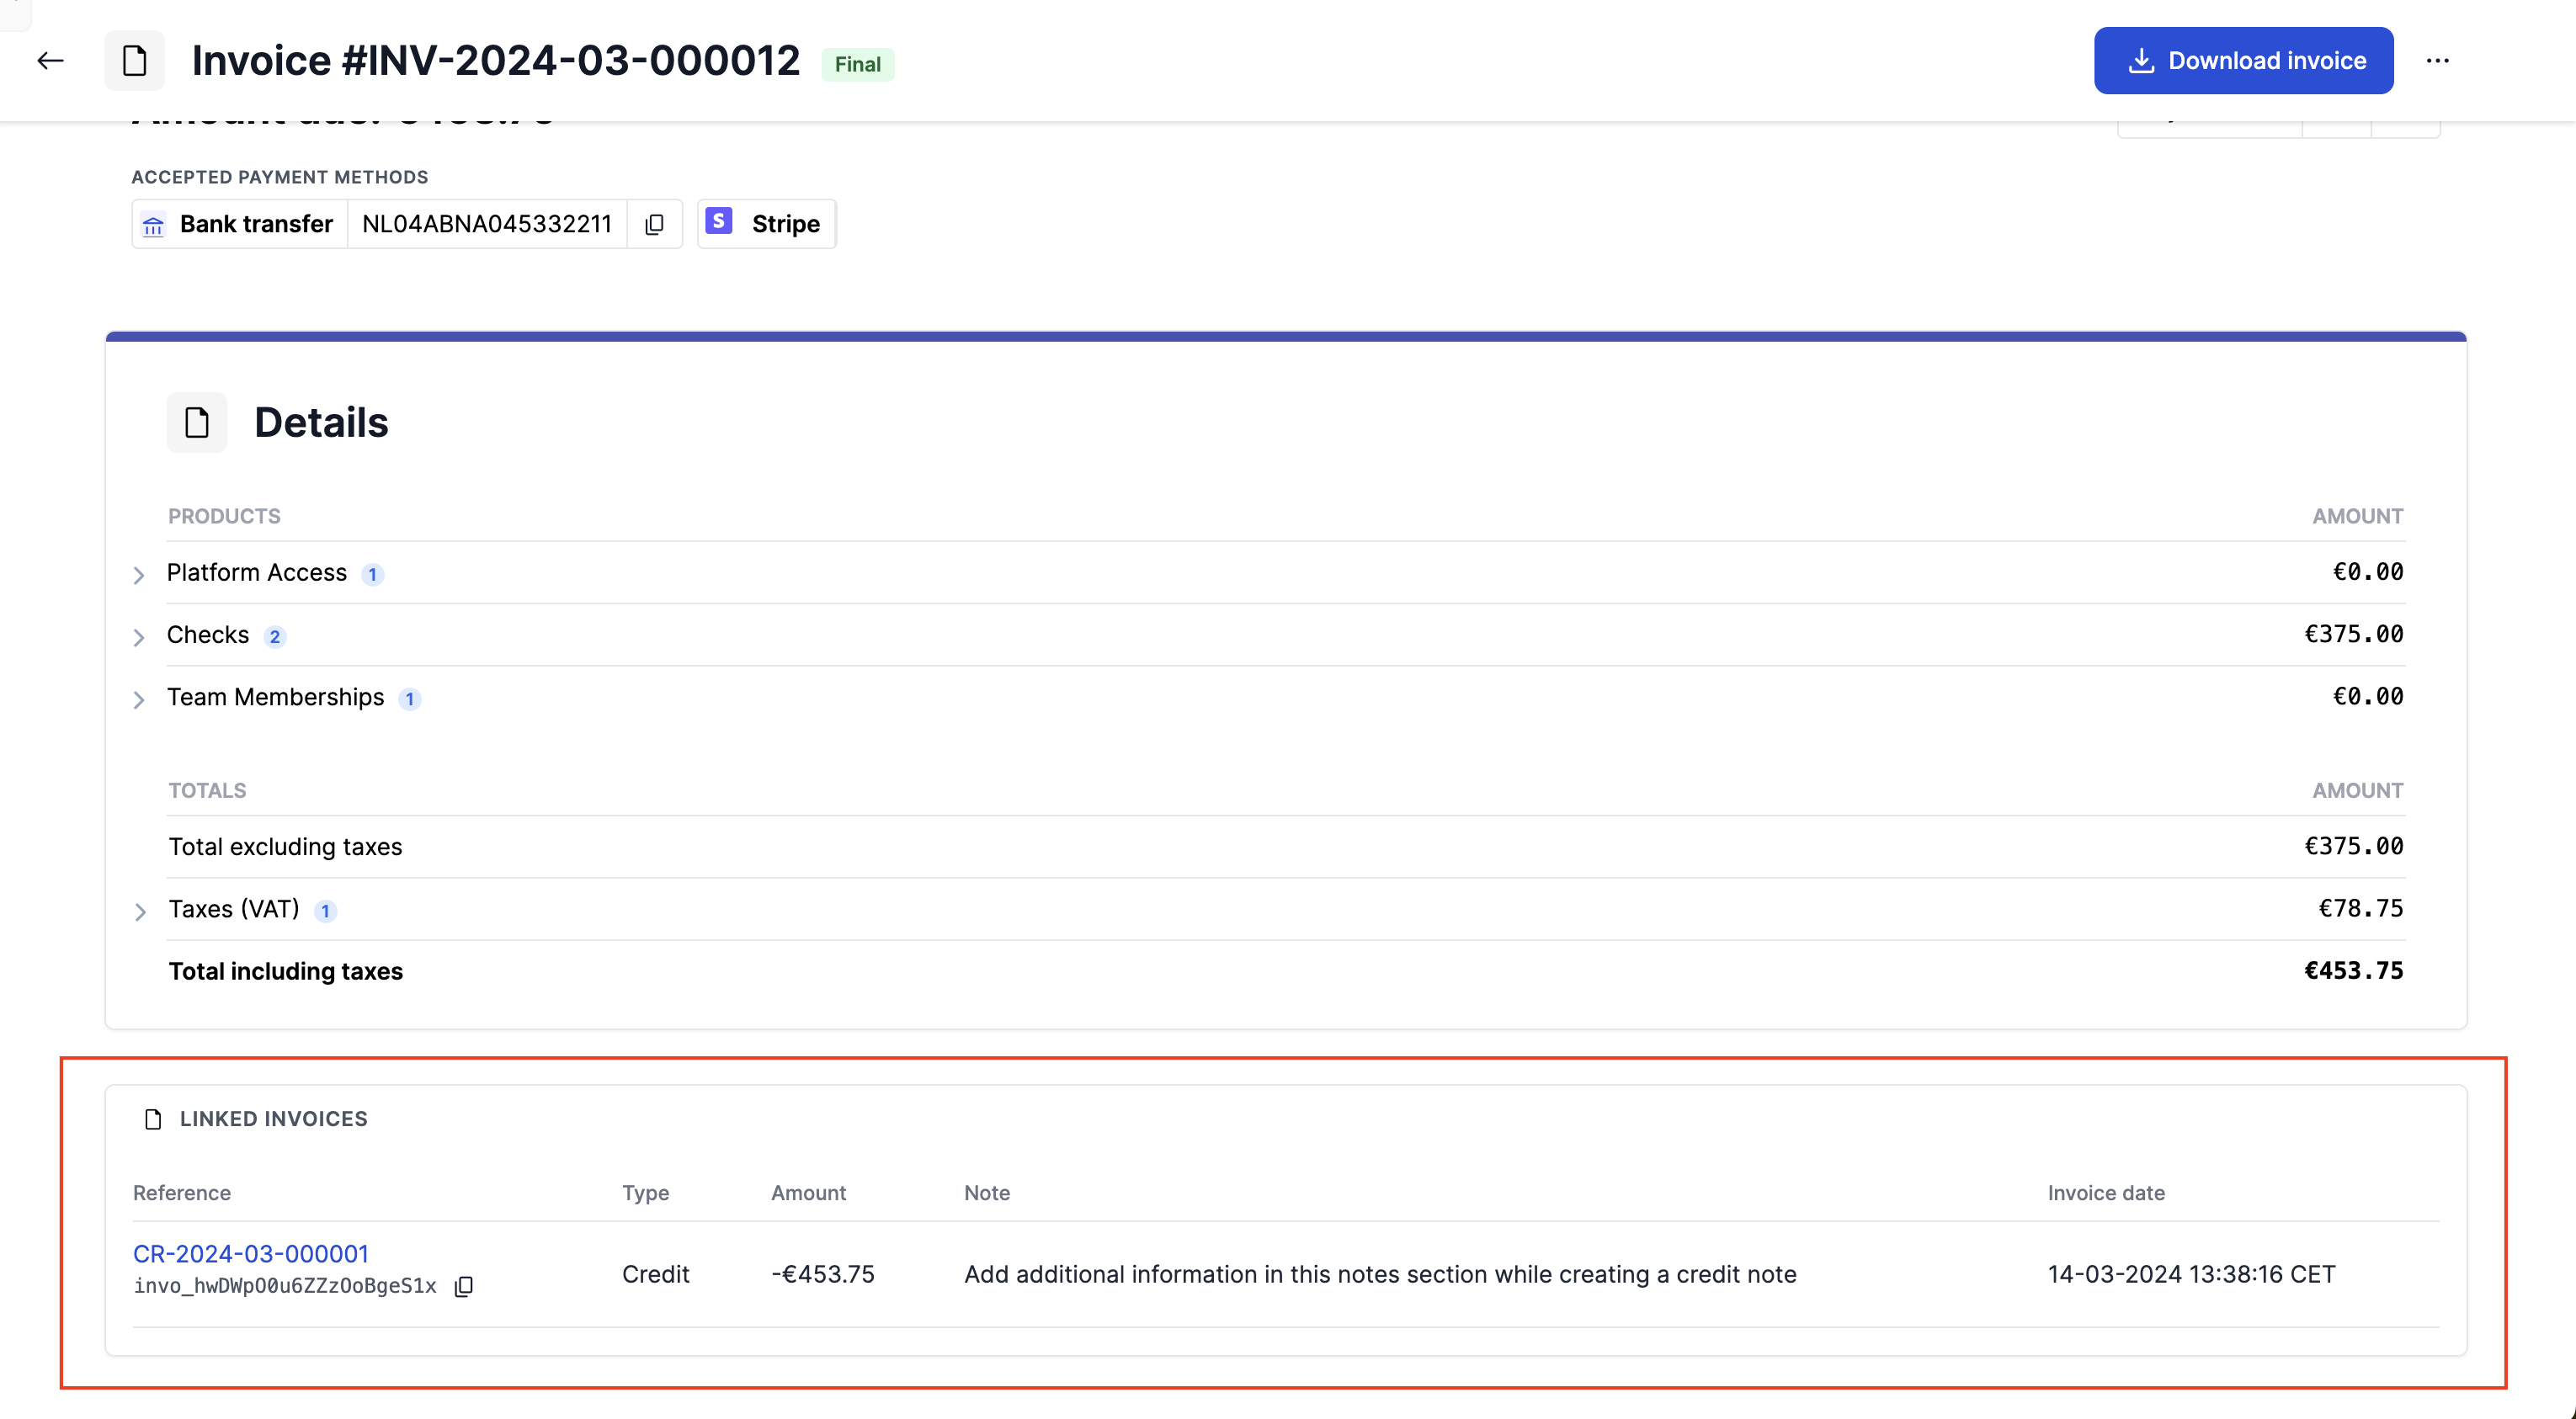This screenshot has height=1419, width=2576.
Task: Expand the Checks product row
Action: pyautogui.click(x=139, y=637)
